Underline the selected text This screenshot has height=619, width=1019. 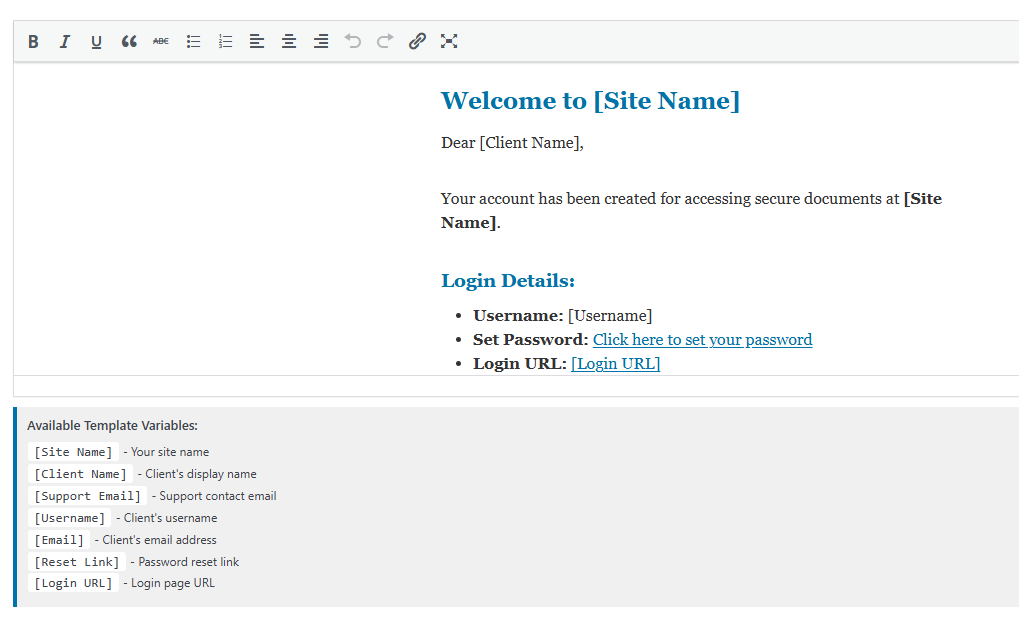pos(96,42)
